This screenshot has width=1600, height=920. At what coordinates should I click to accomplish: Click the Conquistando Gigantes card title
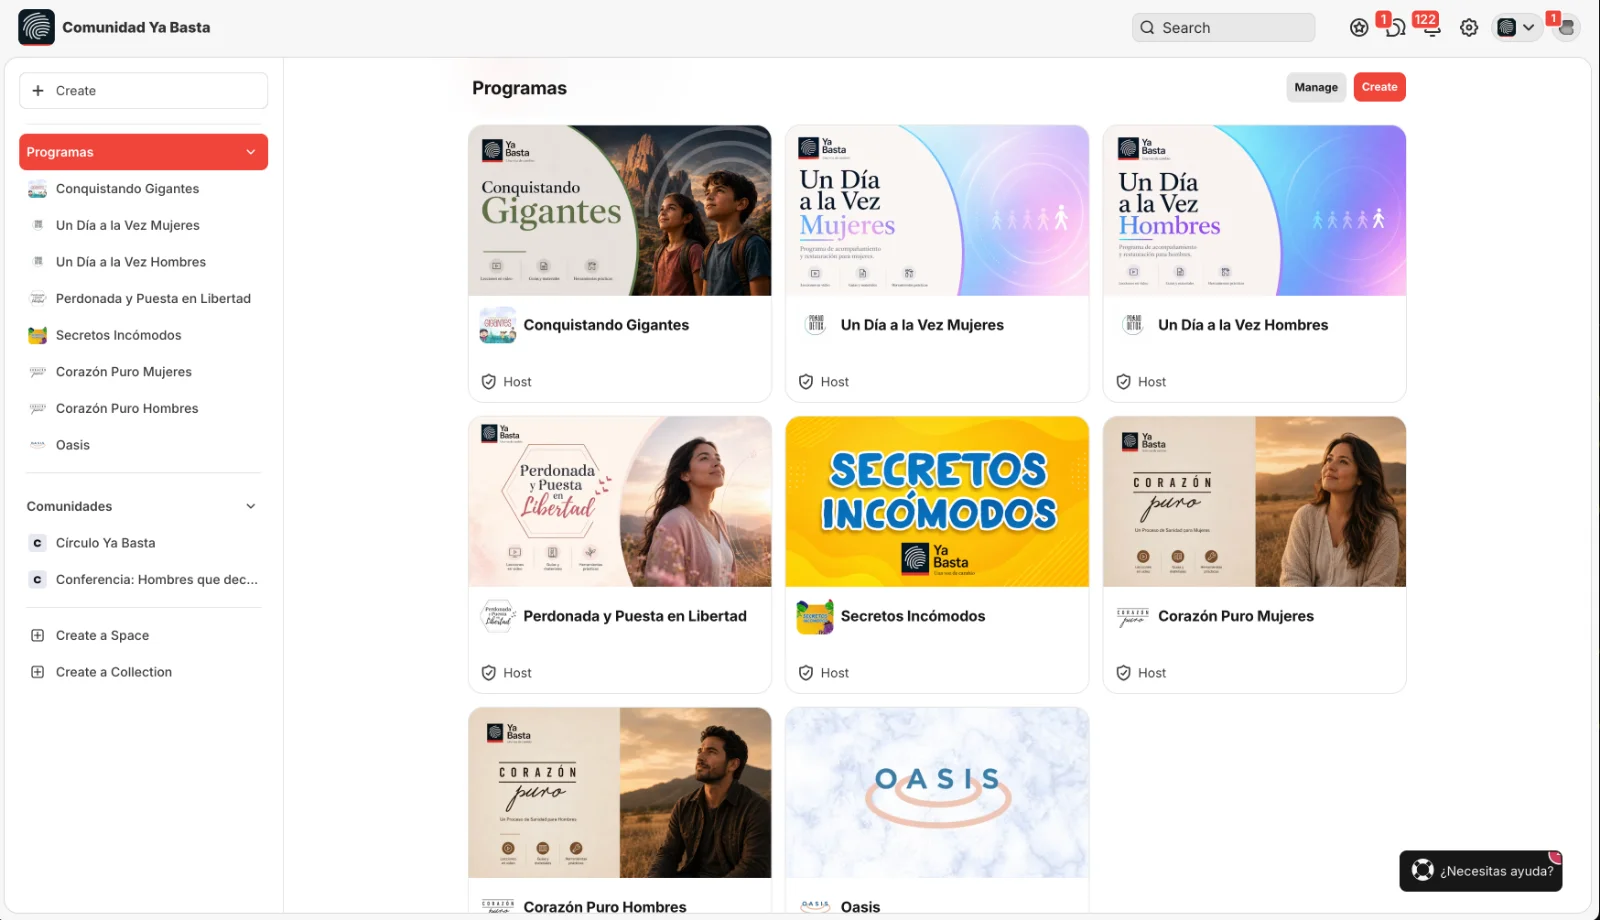[606, 325]
